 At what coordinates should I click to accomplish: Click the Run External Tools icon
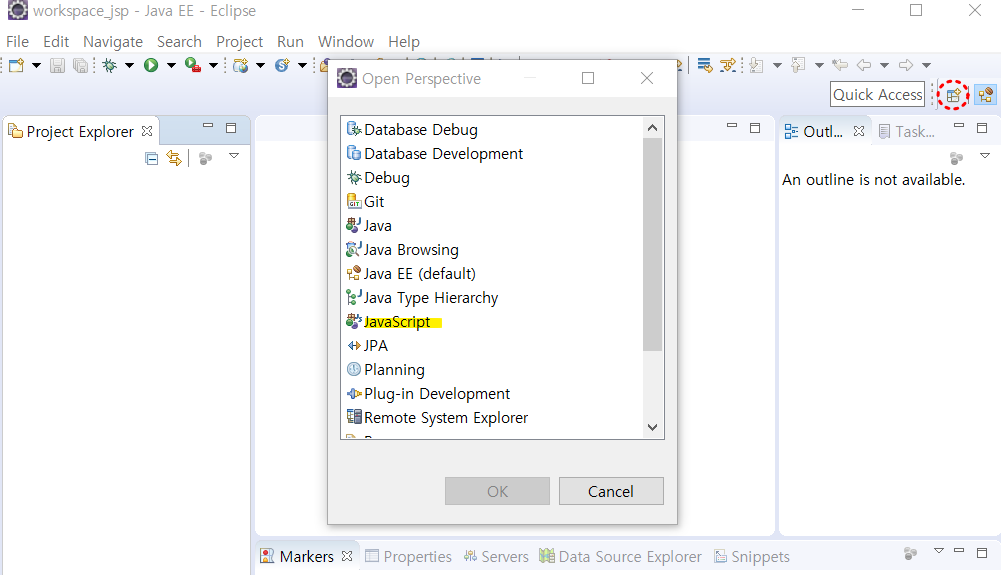pos(193,65)
